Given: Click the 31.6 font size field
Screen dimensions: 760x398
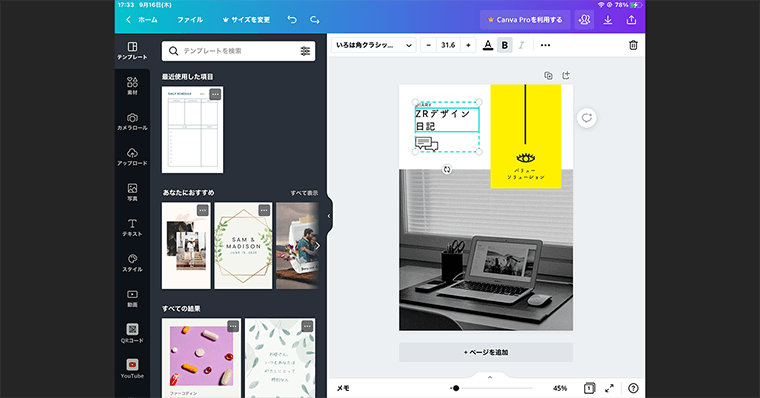Looking at the screenshot, I should pos(448,45).
